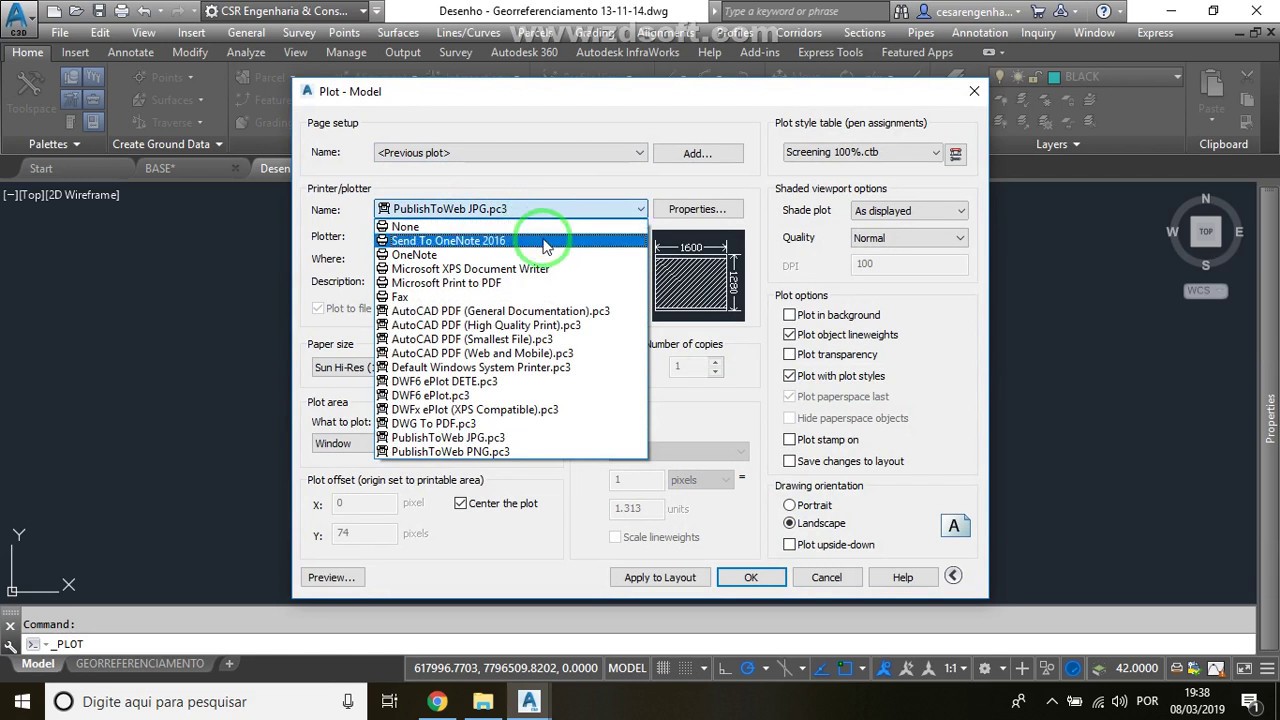This screenshot has width=1280, height=720.
Task: Click the annotation monitor plus icon
Action: tap(1022, 668)
